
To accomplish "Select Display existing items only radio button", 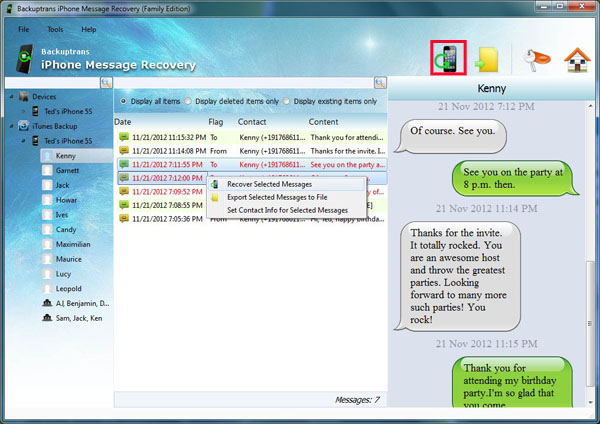I will pos(286,101).
